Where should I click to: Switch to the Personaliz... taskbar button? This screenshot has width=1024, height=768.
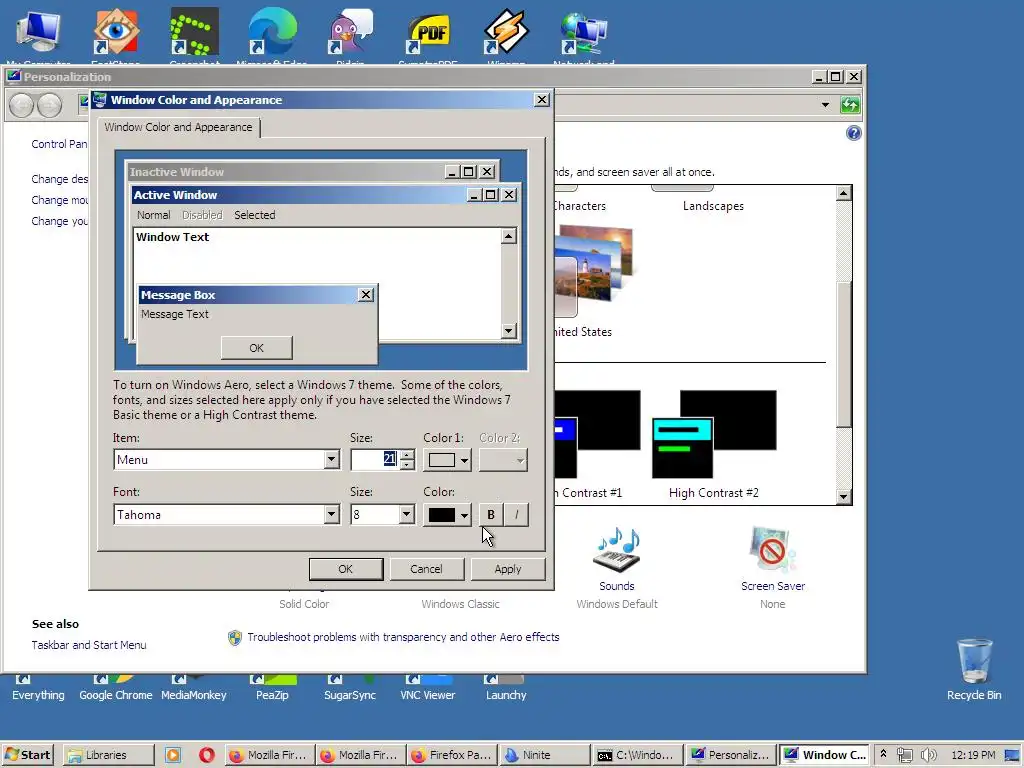[730, 755]
